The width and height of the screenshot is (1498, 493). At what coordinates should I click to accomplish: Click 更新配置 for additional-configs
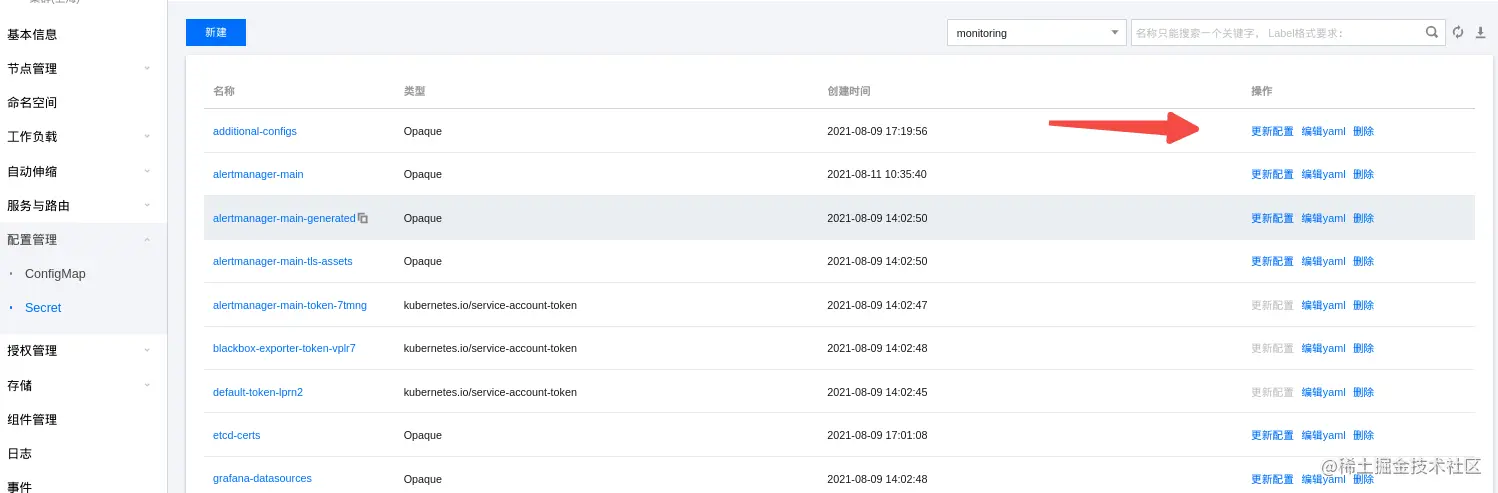(1272, 131)
